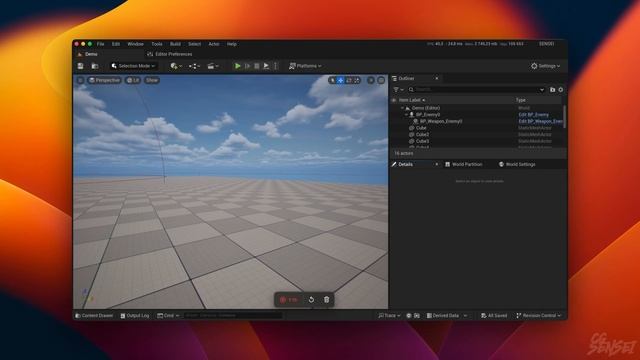
Task: Open the Window menu
Action: point(136,44)
